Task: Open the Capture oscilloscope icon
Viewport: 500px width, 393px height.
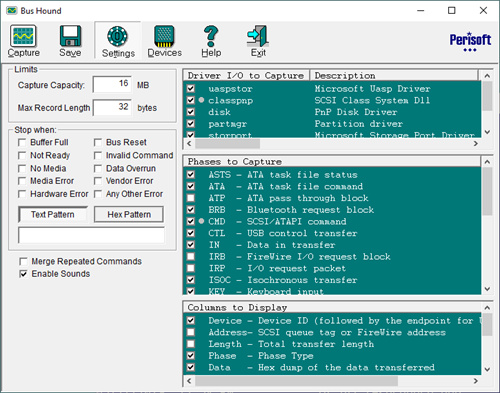Action: click(23, 36)
